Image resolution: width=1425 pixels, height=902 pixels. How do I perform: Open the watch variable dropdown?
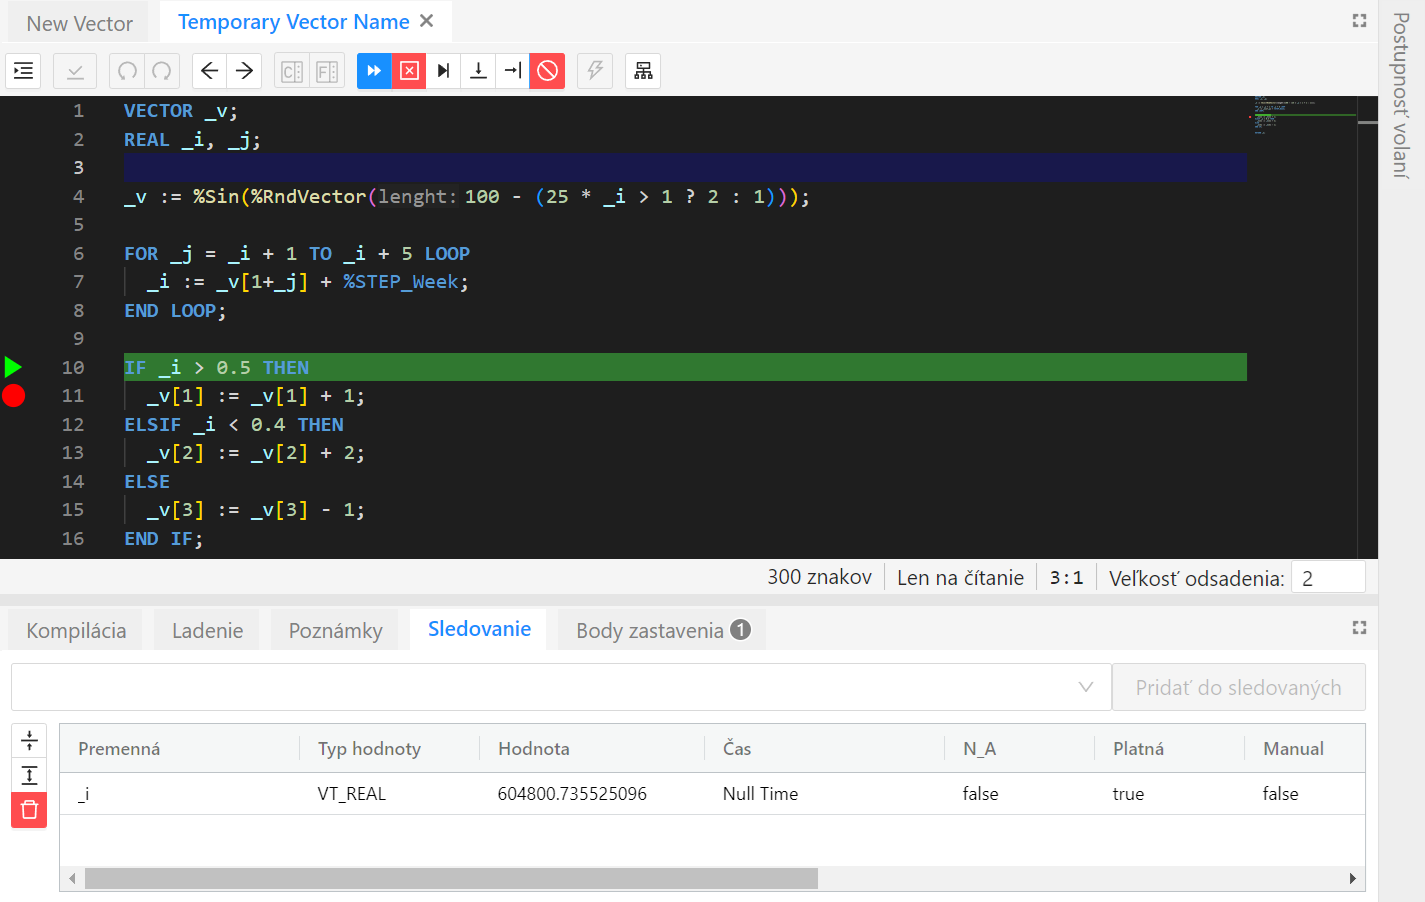click(1086, 687)
